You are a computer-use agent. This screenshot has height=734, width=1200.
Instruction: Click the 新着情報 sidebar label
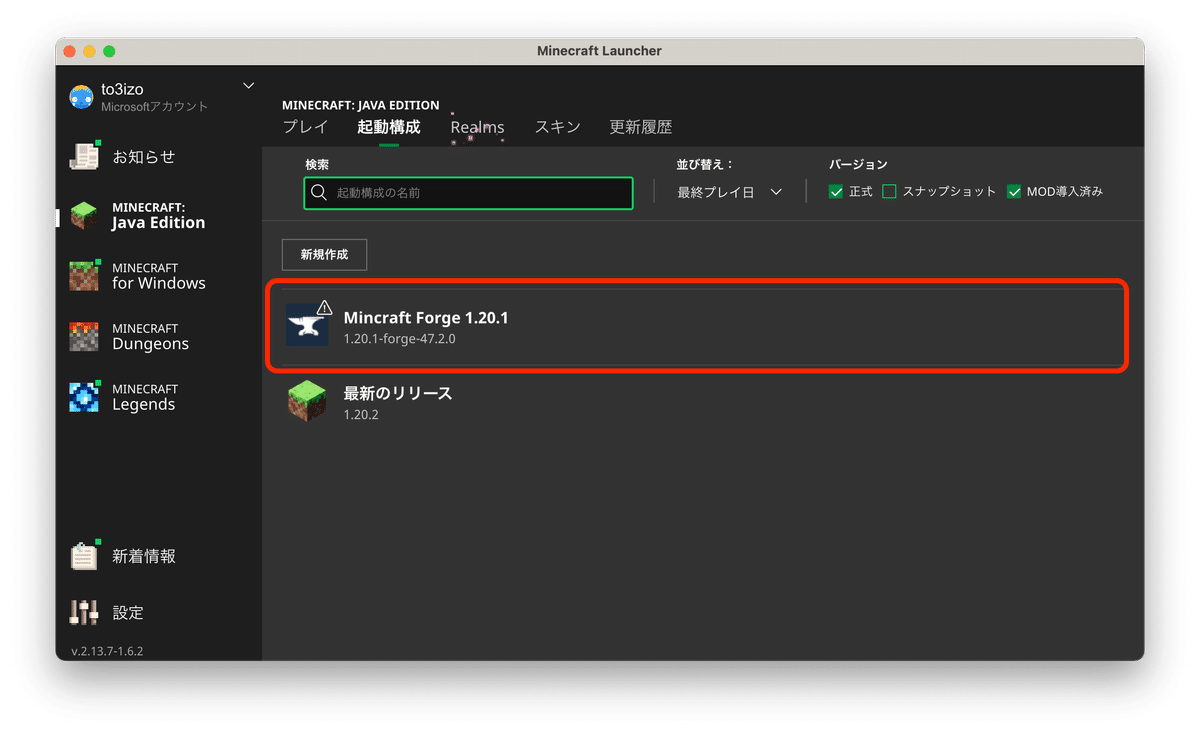coord(144,556)
